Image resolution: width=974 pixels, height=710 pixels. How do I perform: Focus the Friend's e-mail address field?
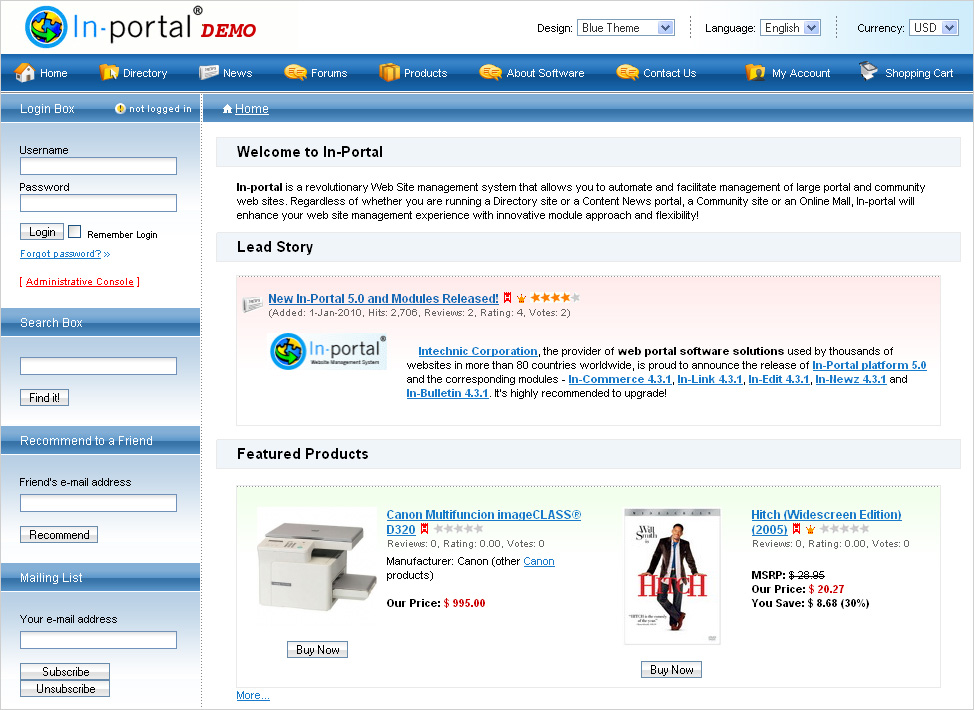click(98, 503)
